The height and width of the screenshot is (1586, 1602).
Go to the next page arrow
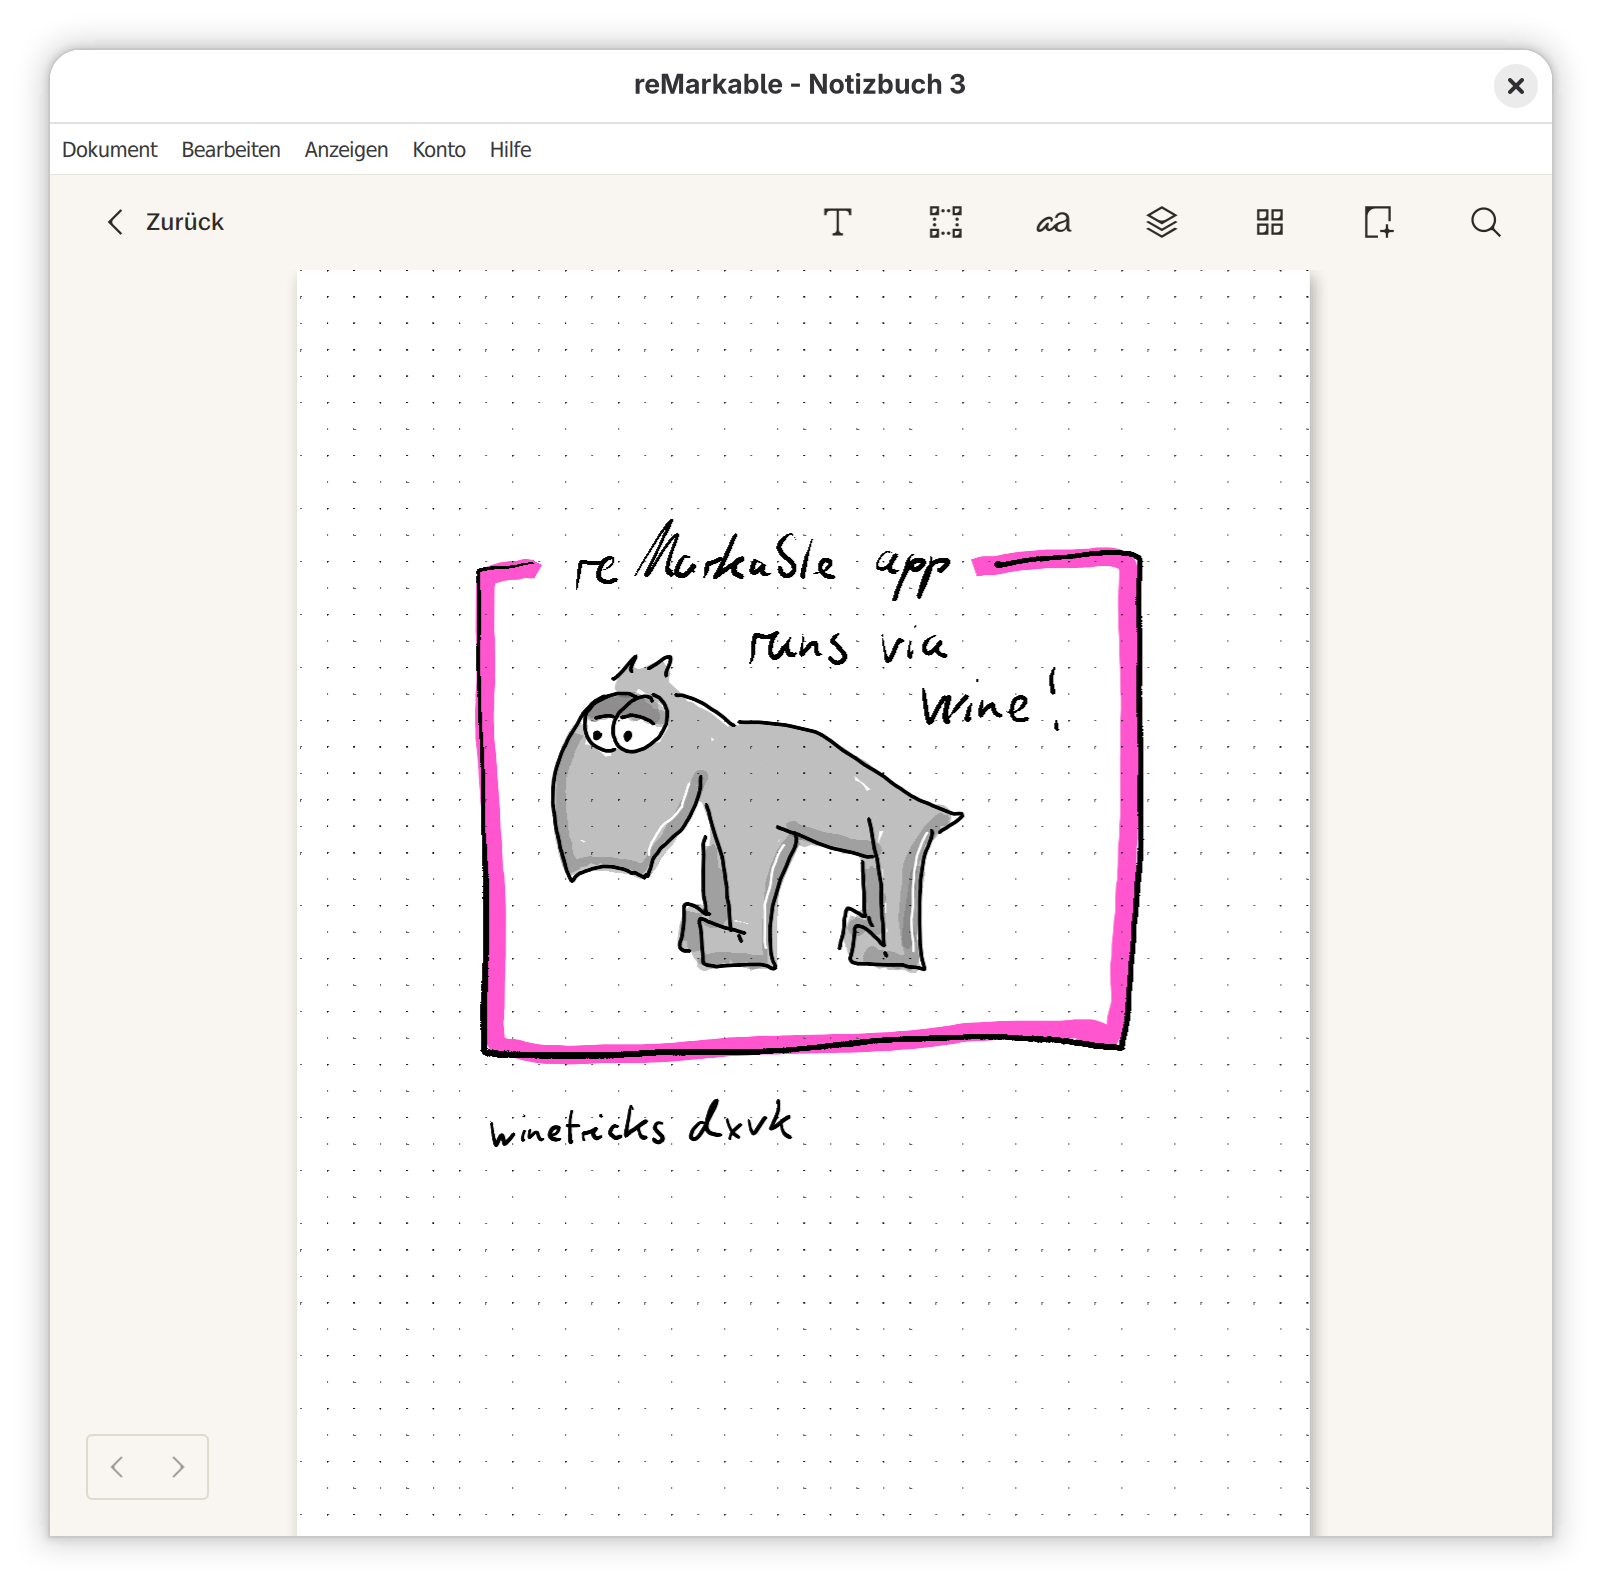(178, 1467)
